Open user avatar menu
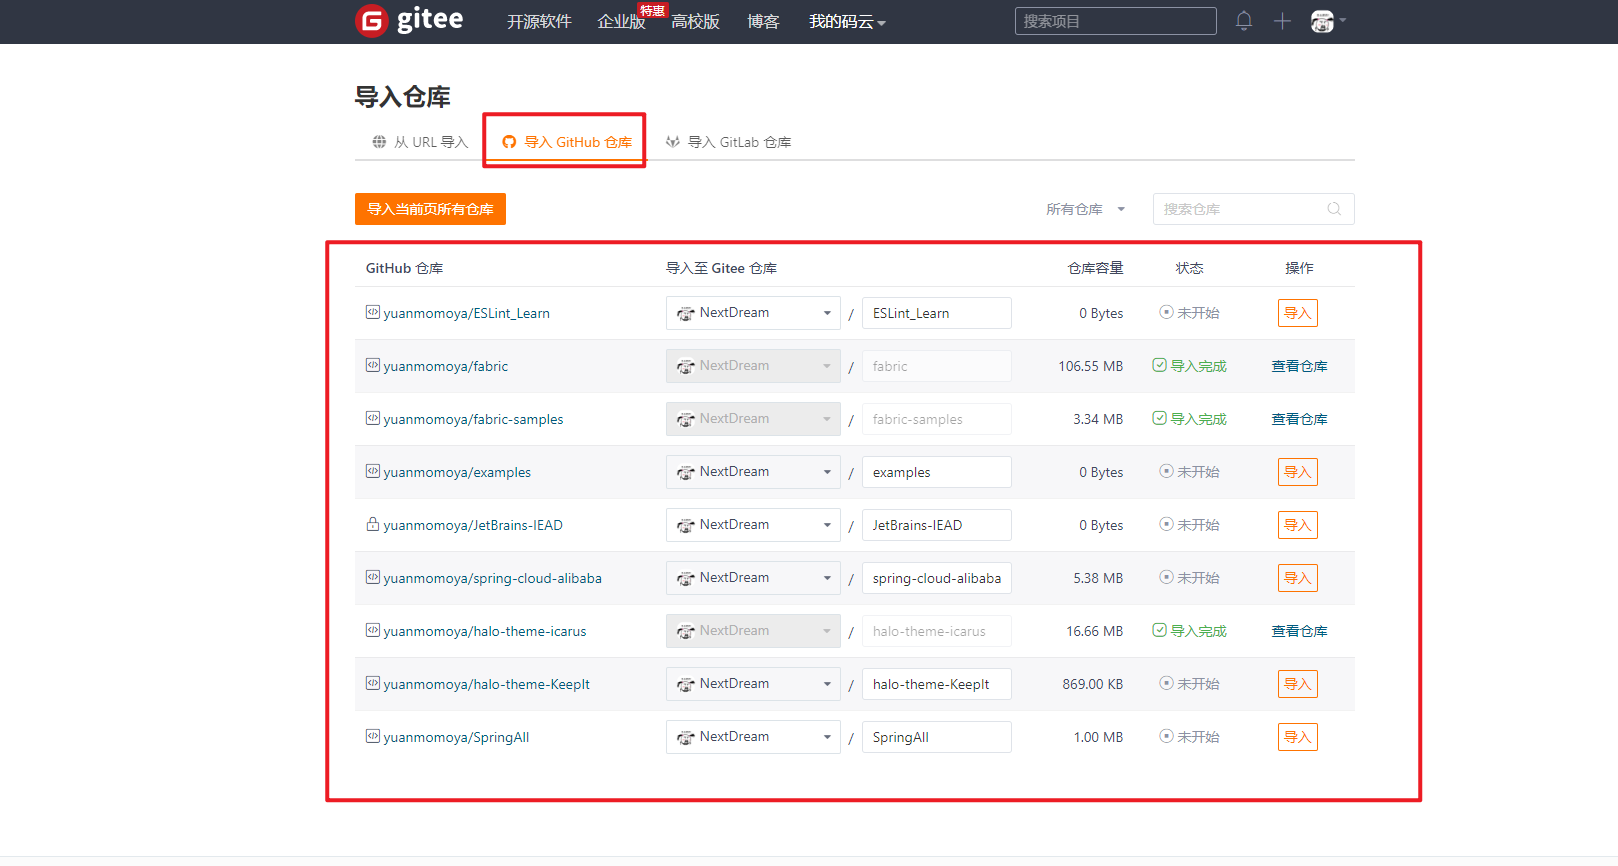1618x866 pixels. (x=1328, y=21)
